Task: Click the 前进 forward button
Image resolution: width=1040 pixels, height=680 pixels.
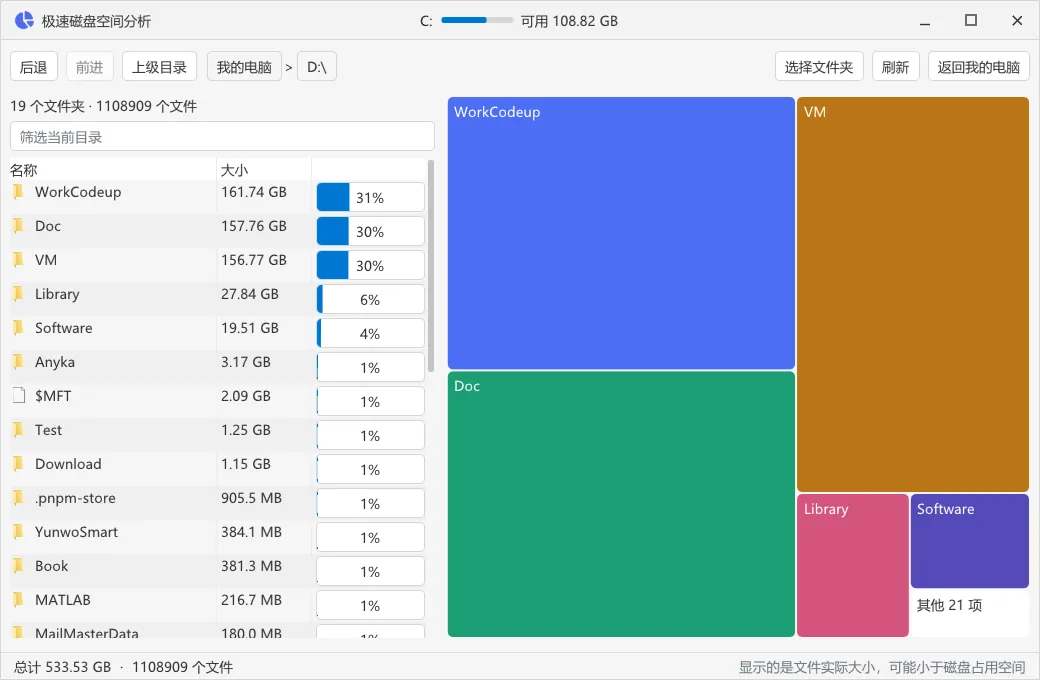Action: (90, 66)
